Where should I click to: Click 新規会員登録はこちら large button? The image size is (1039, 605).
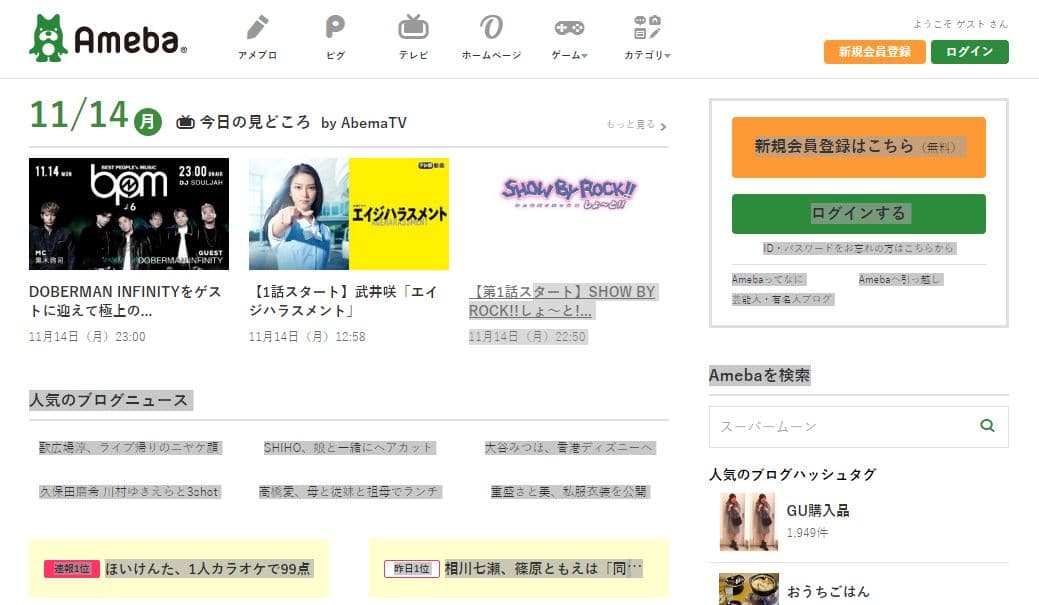coord(859,147)
